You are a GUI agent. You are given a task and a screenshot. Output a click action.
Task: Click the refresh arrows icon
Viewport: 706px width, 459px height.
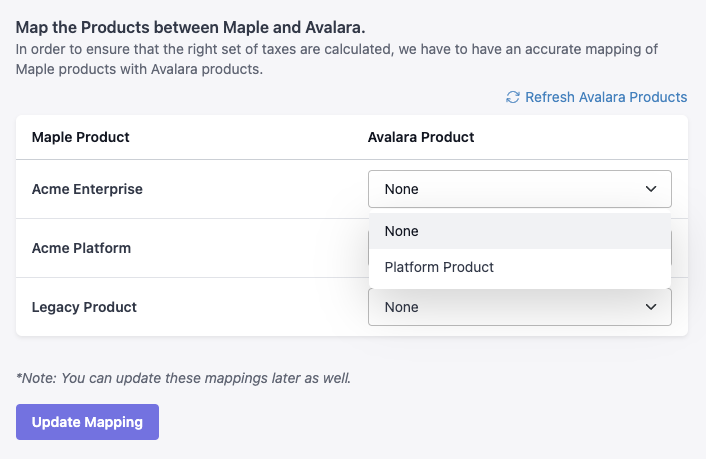coord(513,97)
